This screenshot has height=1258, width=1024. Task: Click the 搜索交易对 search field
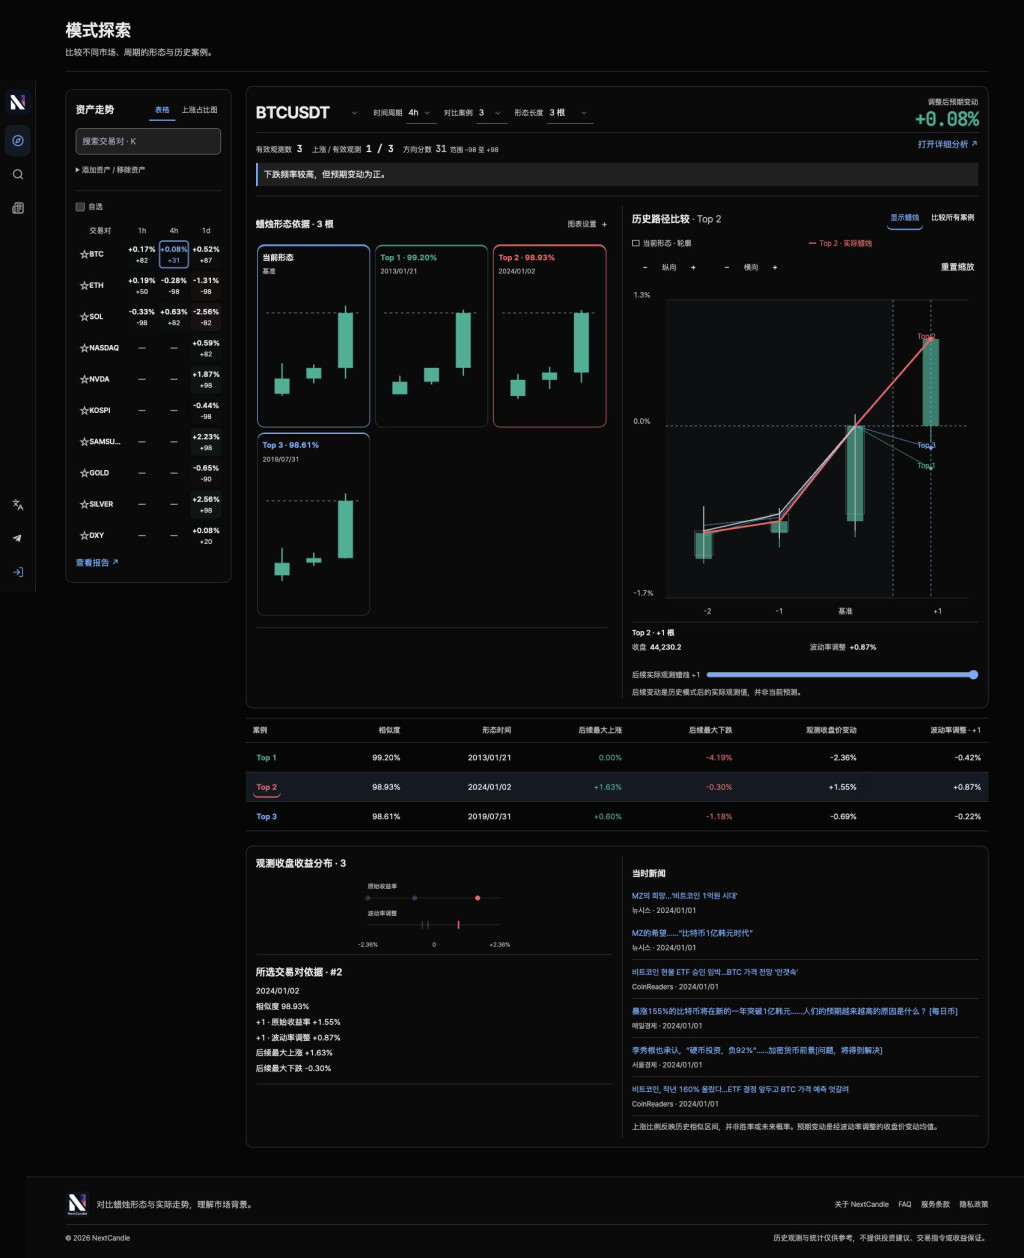(x=148, y=141)
